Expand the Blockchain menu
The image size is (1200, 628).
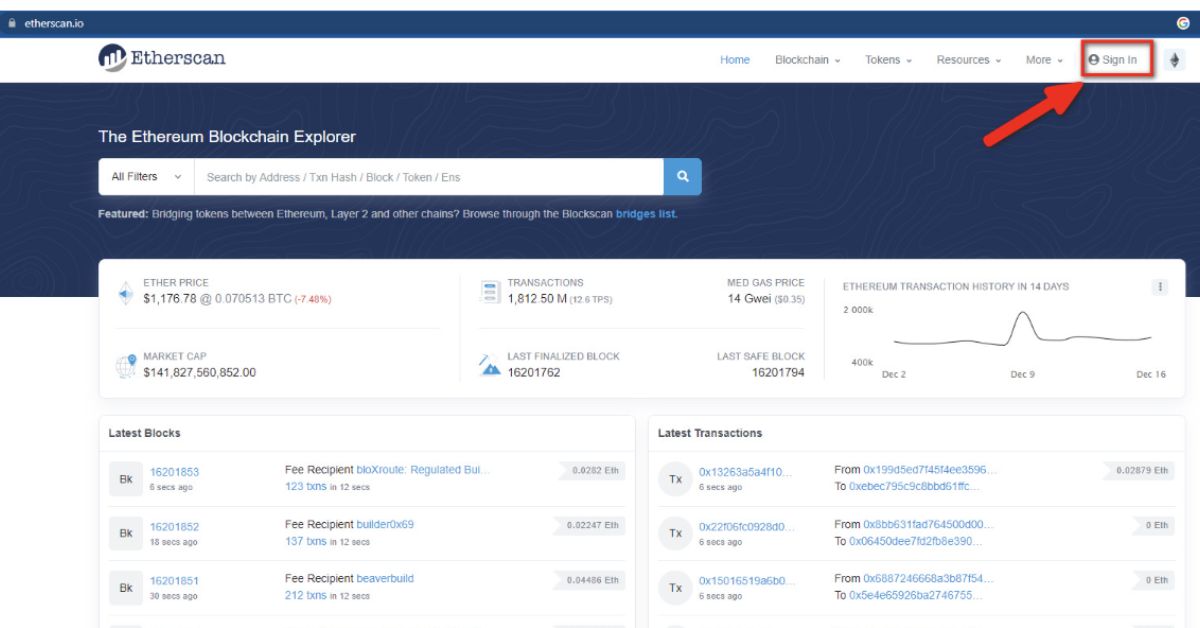click(x=807, y=60)
